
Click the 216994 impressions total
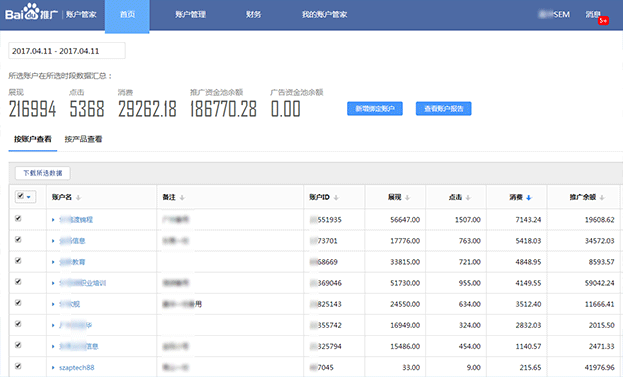point(33,109)
